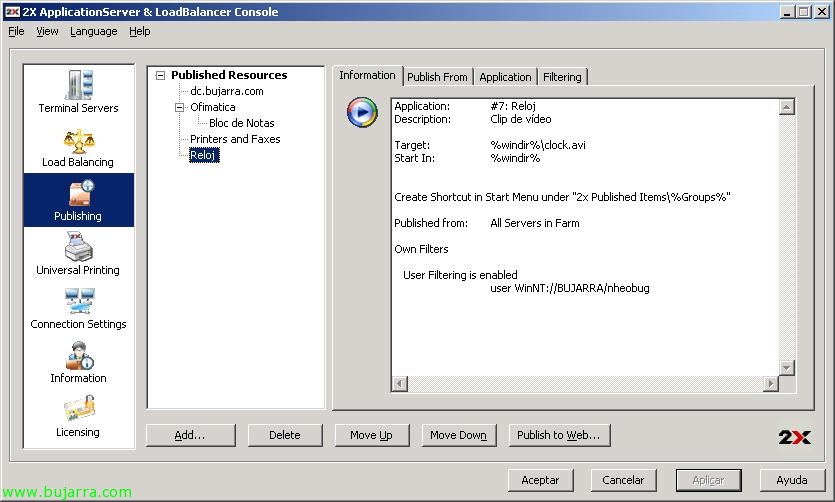
Task: Click the Connection Settings label
Action: pyautogui.click(x=78, y=324)
